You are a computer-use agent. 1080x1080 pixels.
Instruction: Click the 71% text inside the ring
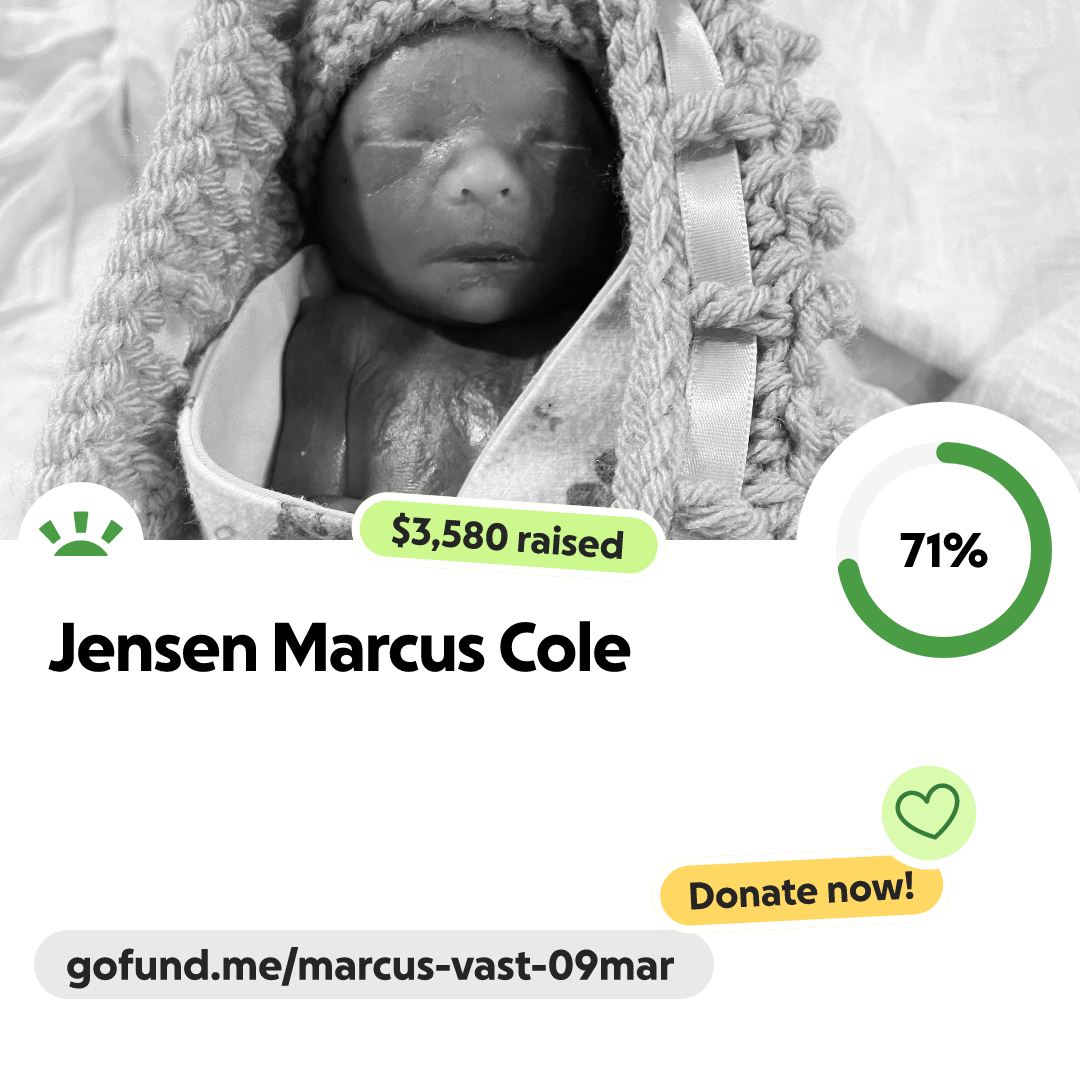tap(944, 550)
